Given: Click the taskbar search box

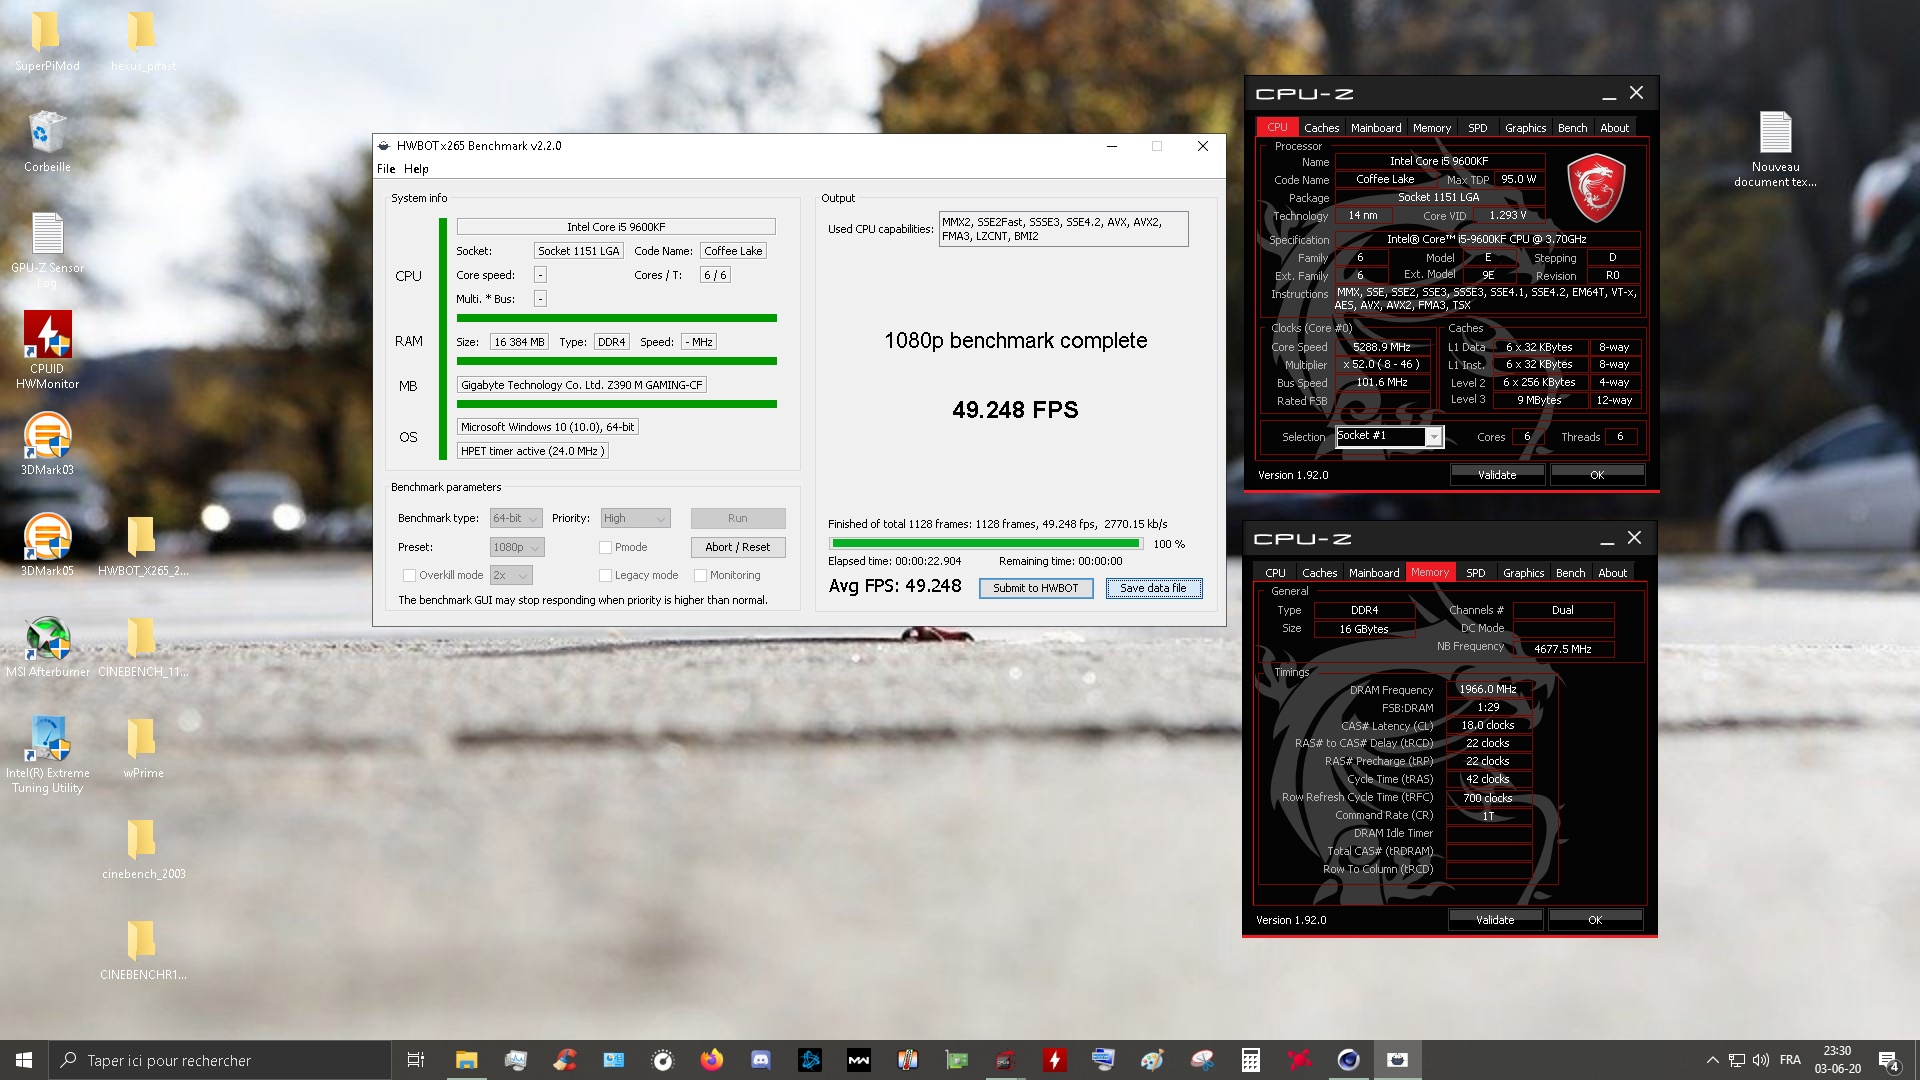Looking at the screenshot, I should (x=219, y=1060).
